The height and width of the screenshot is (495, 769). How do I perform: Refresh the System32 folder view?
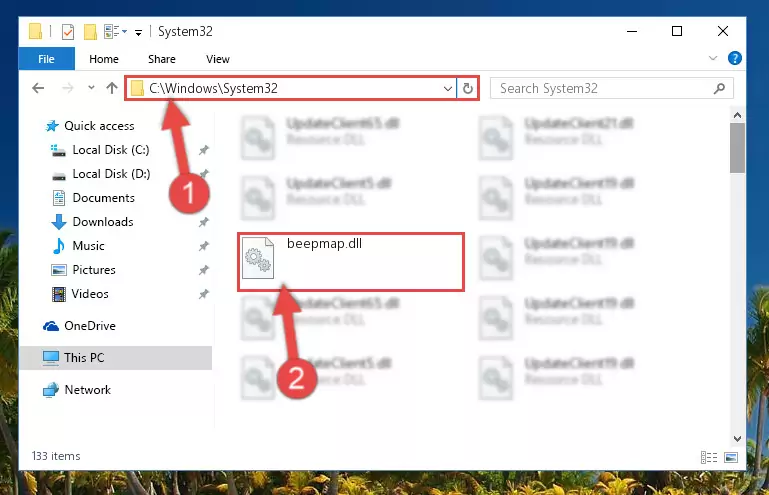(x=467, y=88)
